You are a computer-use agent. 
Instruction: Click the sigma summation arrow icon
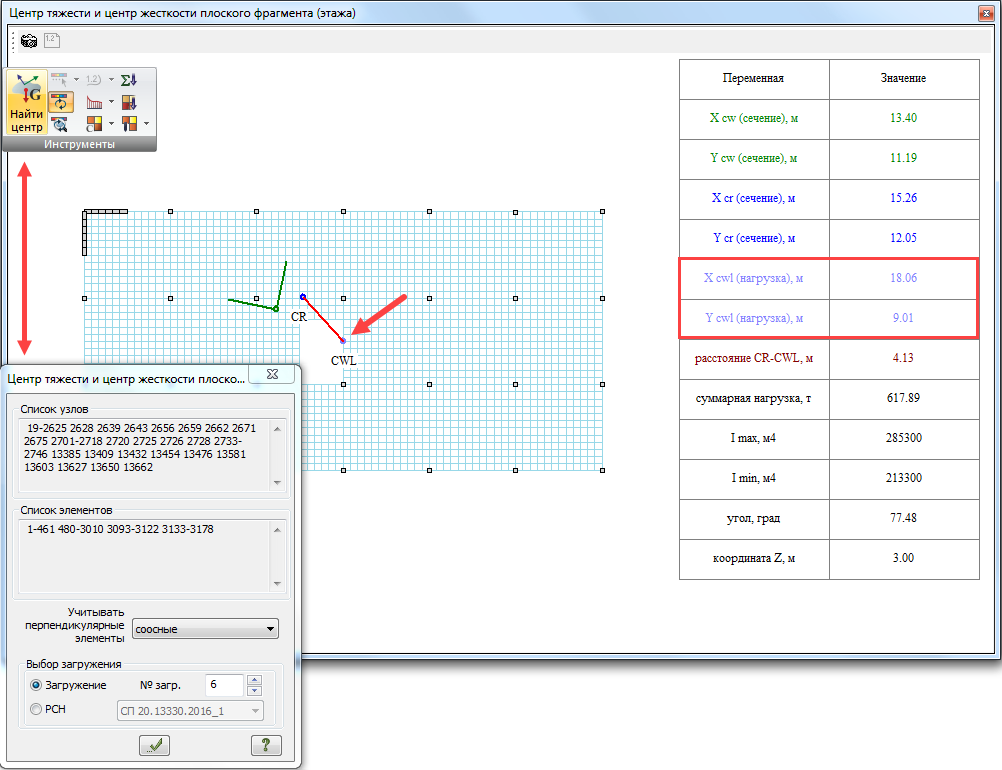129,80
